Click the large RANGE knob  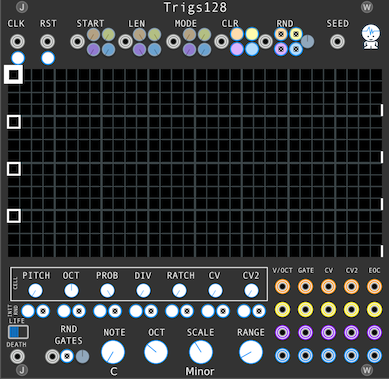coord(251,352)
